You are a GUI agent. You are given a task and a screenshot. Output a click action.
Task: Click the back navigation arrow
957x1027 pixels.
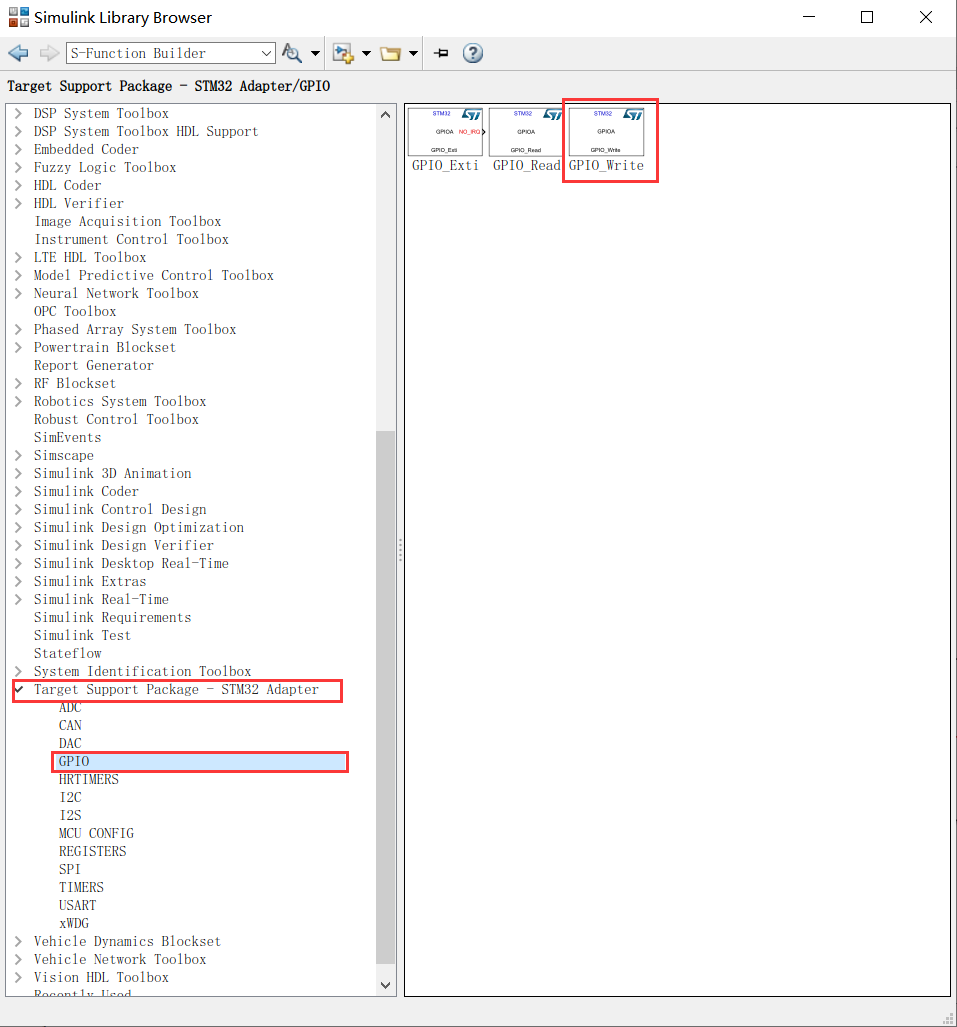coord(18,53)
